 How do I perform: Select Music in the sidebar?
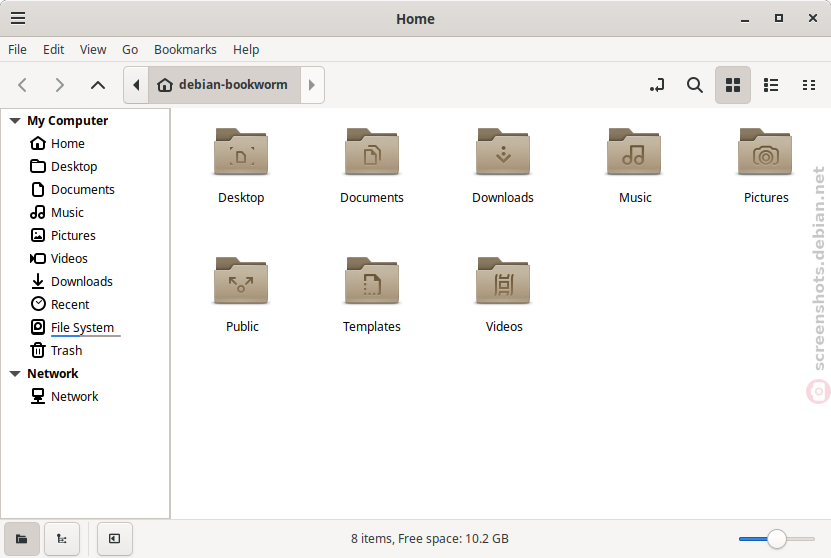pos(57,212)
